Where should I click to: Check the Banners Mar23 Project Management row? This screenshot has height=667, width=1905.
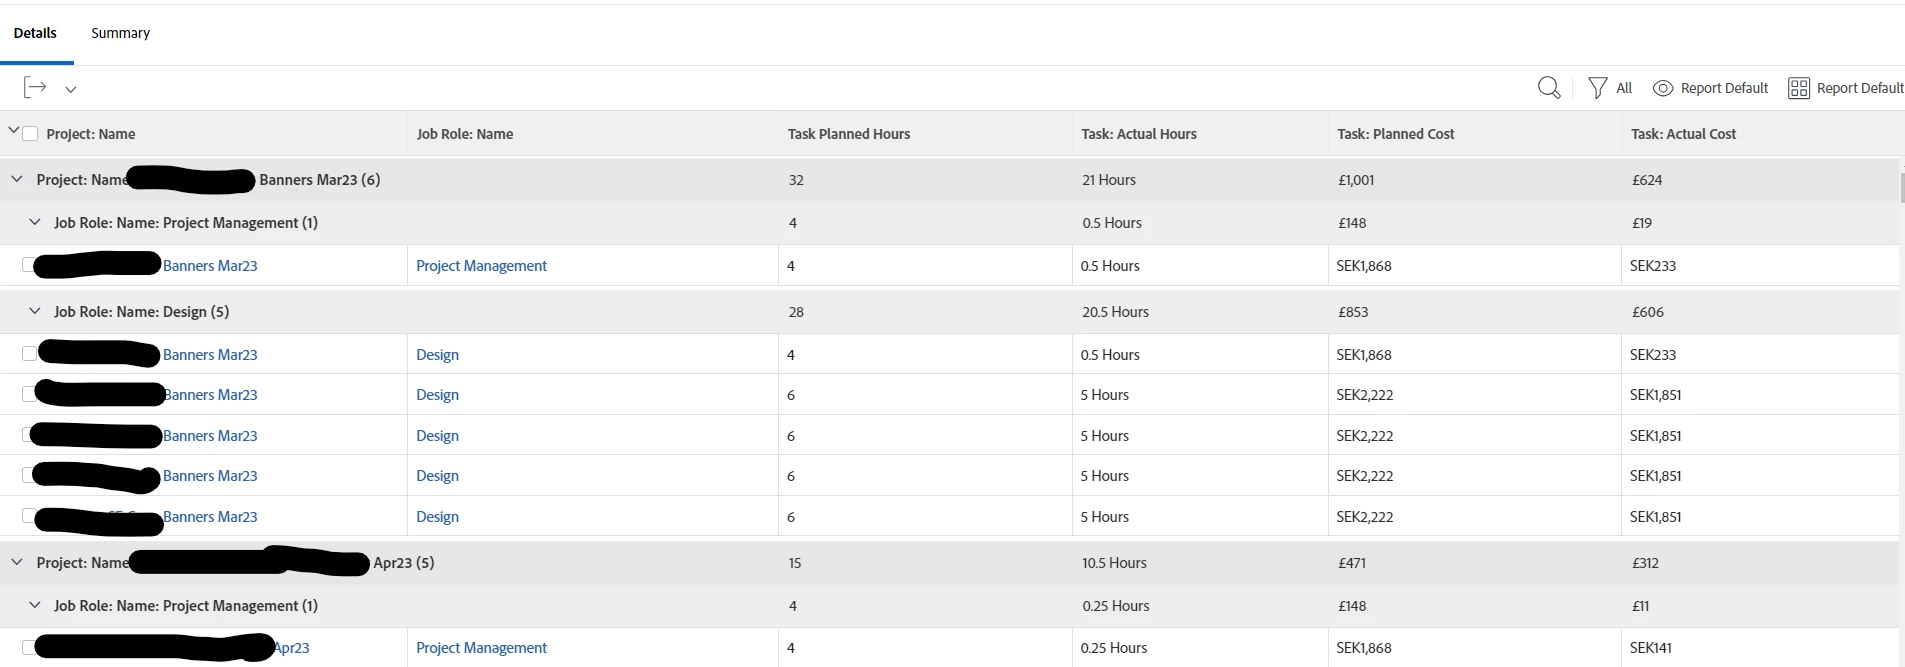point(28,265)
